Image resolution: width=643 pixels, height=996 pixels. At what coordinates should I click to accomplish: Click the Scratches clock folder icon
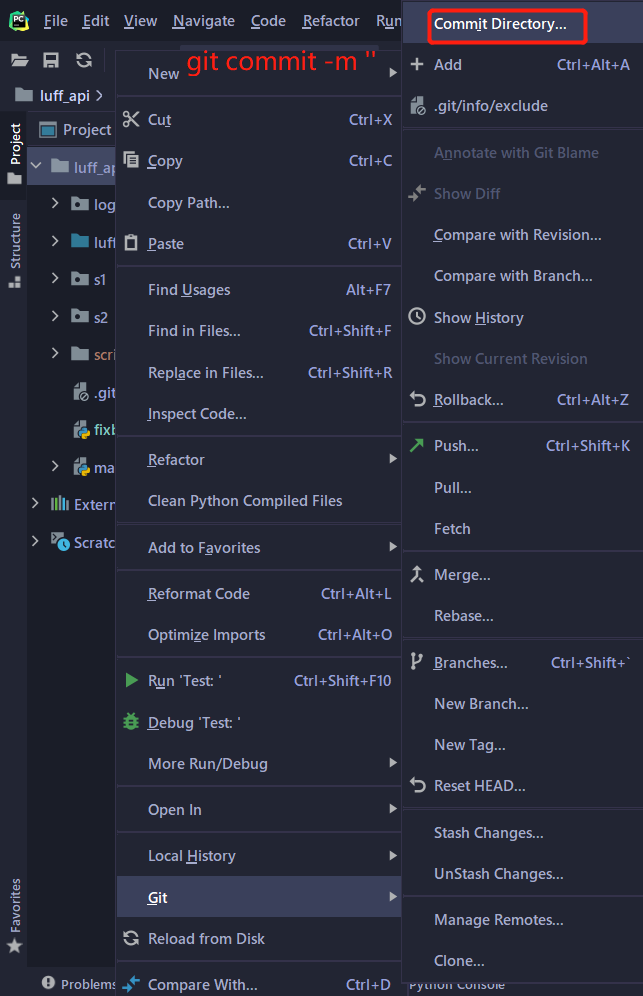60,541
